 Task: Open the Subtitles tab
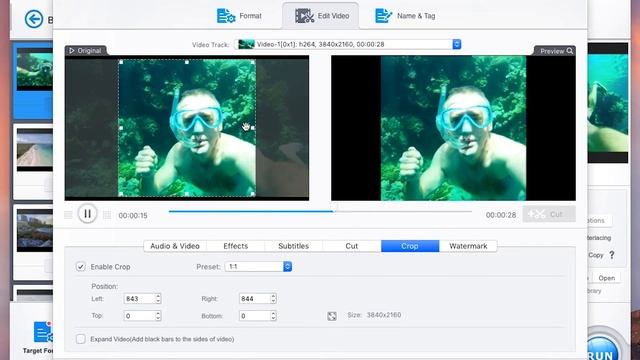point(293,246)
